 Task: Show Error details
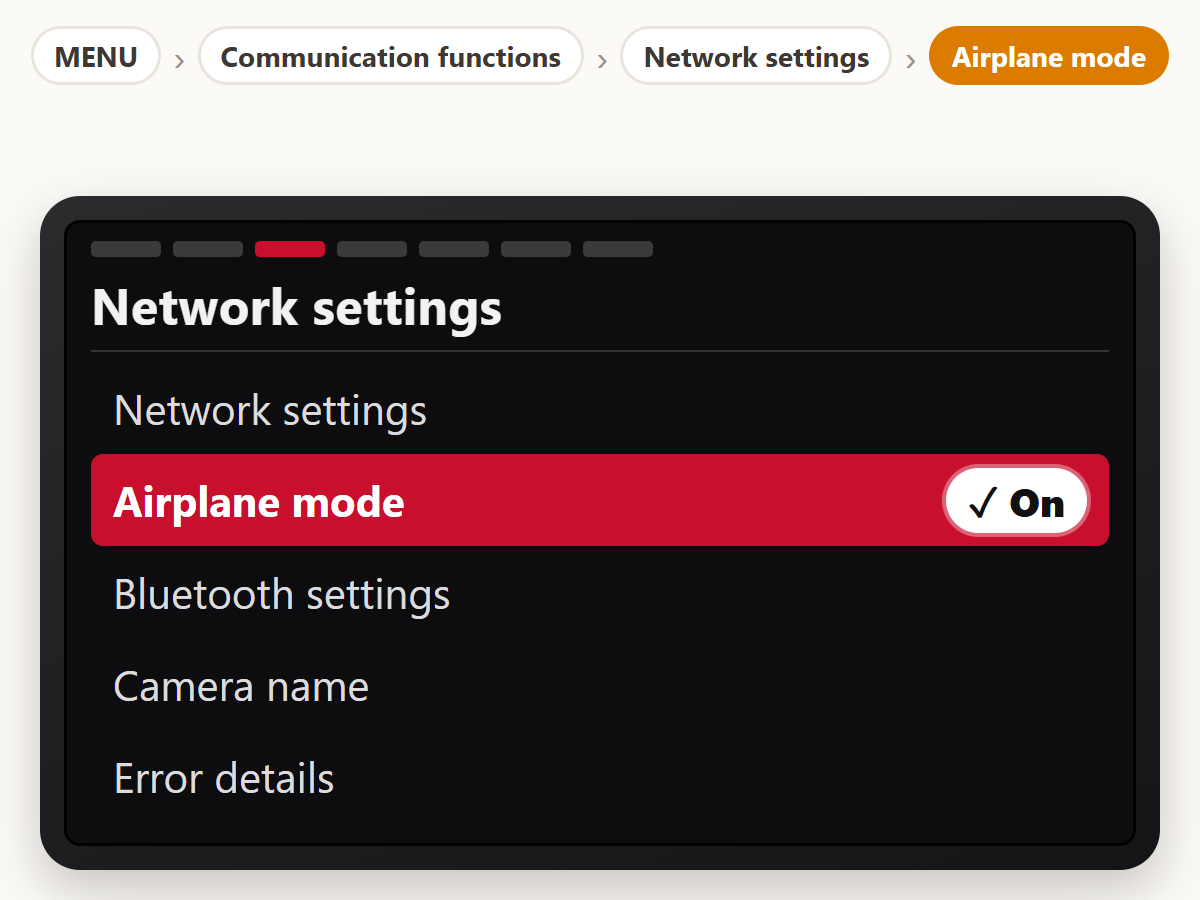pos(600,778)
